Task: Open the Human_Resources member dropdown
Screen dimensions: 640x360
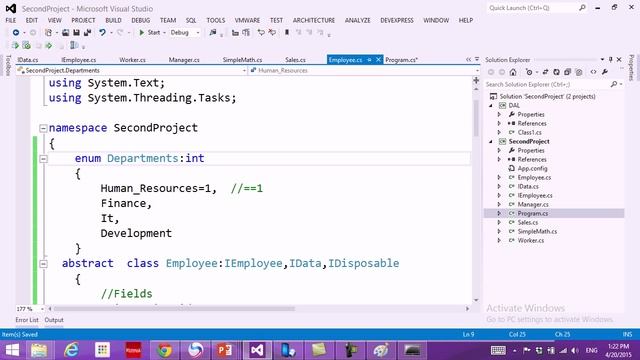Action: click(477, 71)
